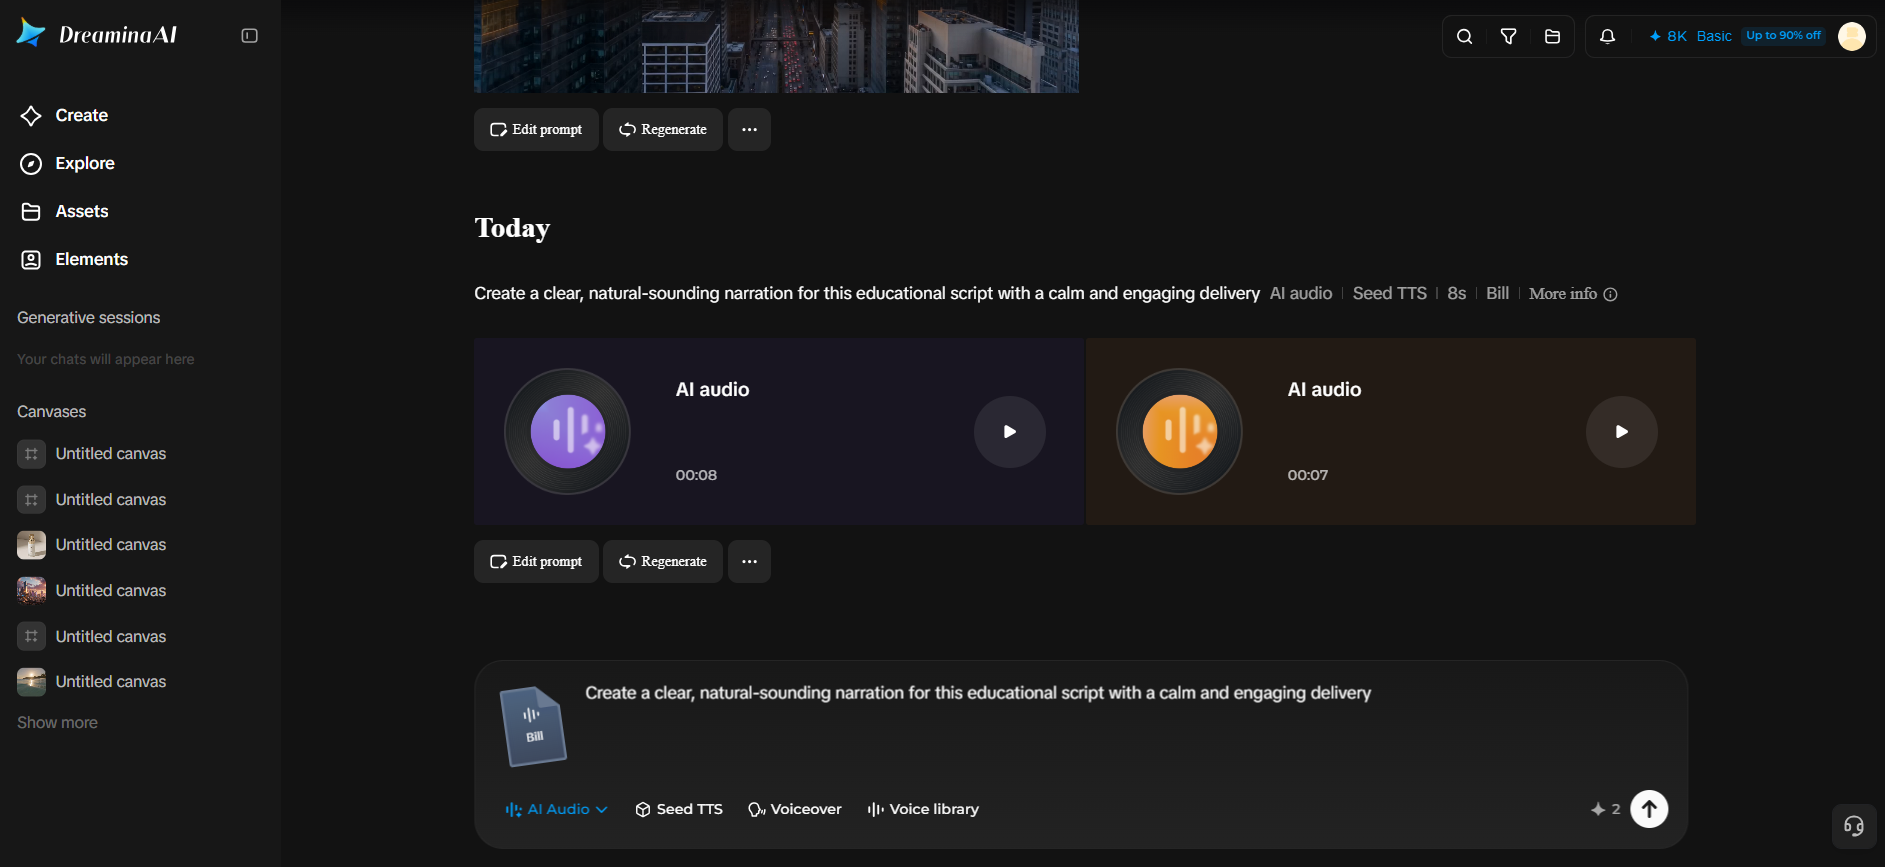Open the second Untitled canvas

click(92, 500)
